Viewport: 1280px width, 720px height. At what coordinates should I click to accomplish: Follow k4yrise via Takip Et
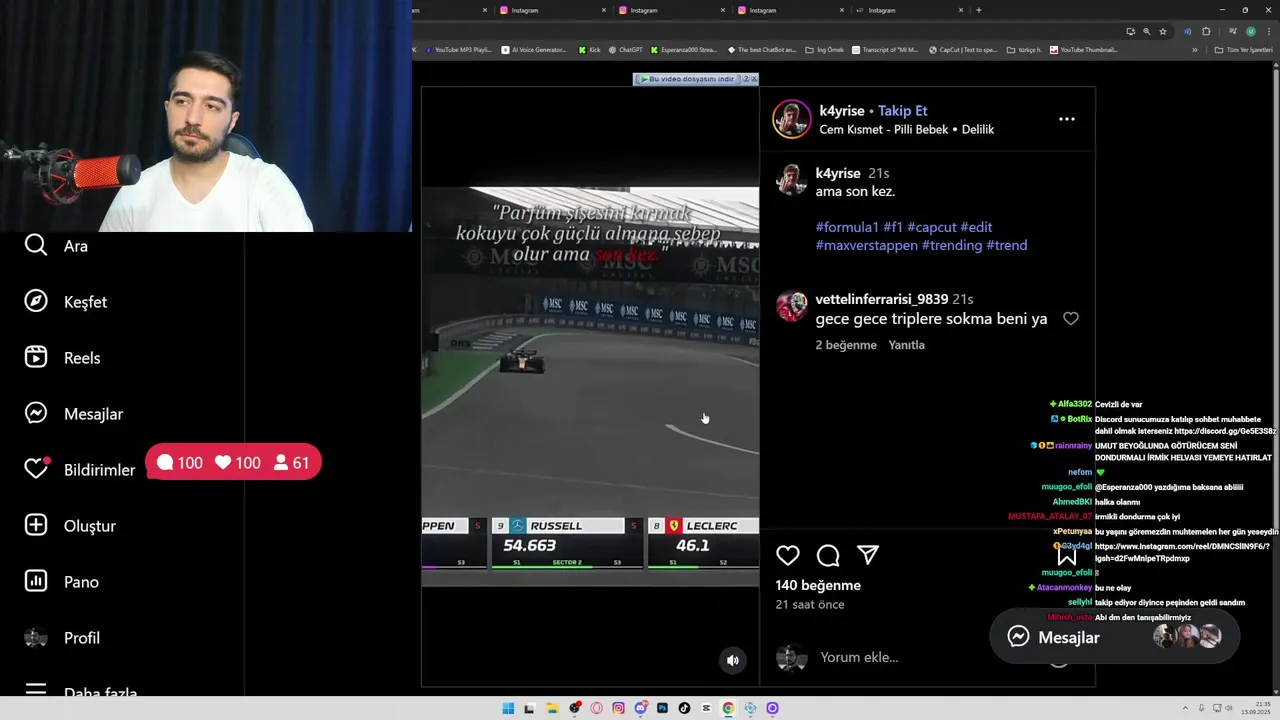click(x=902, y=111)
